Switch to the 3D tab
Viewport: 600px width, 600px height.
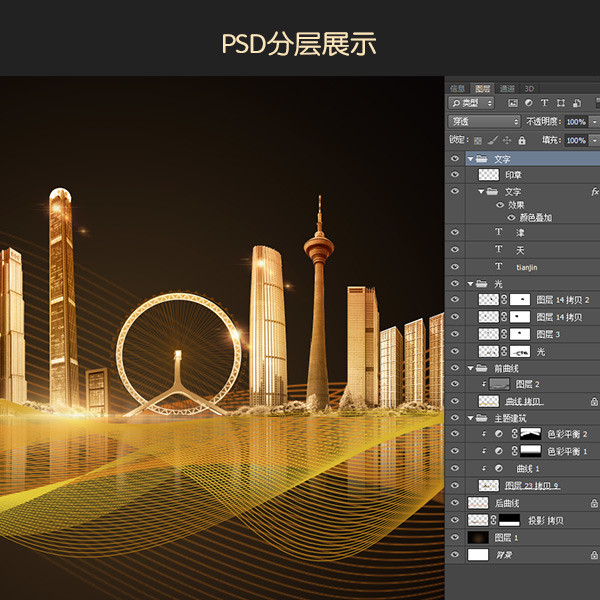(x=529, y=89)
